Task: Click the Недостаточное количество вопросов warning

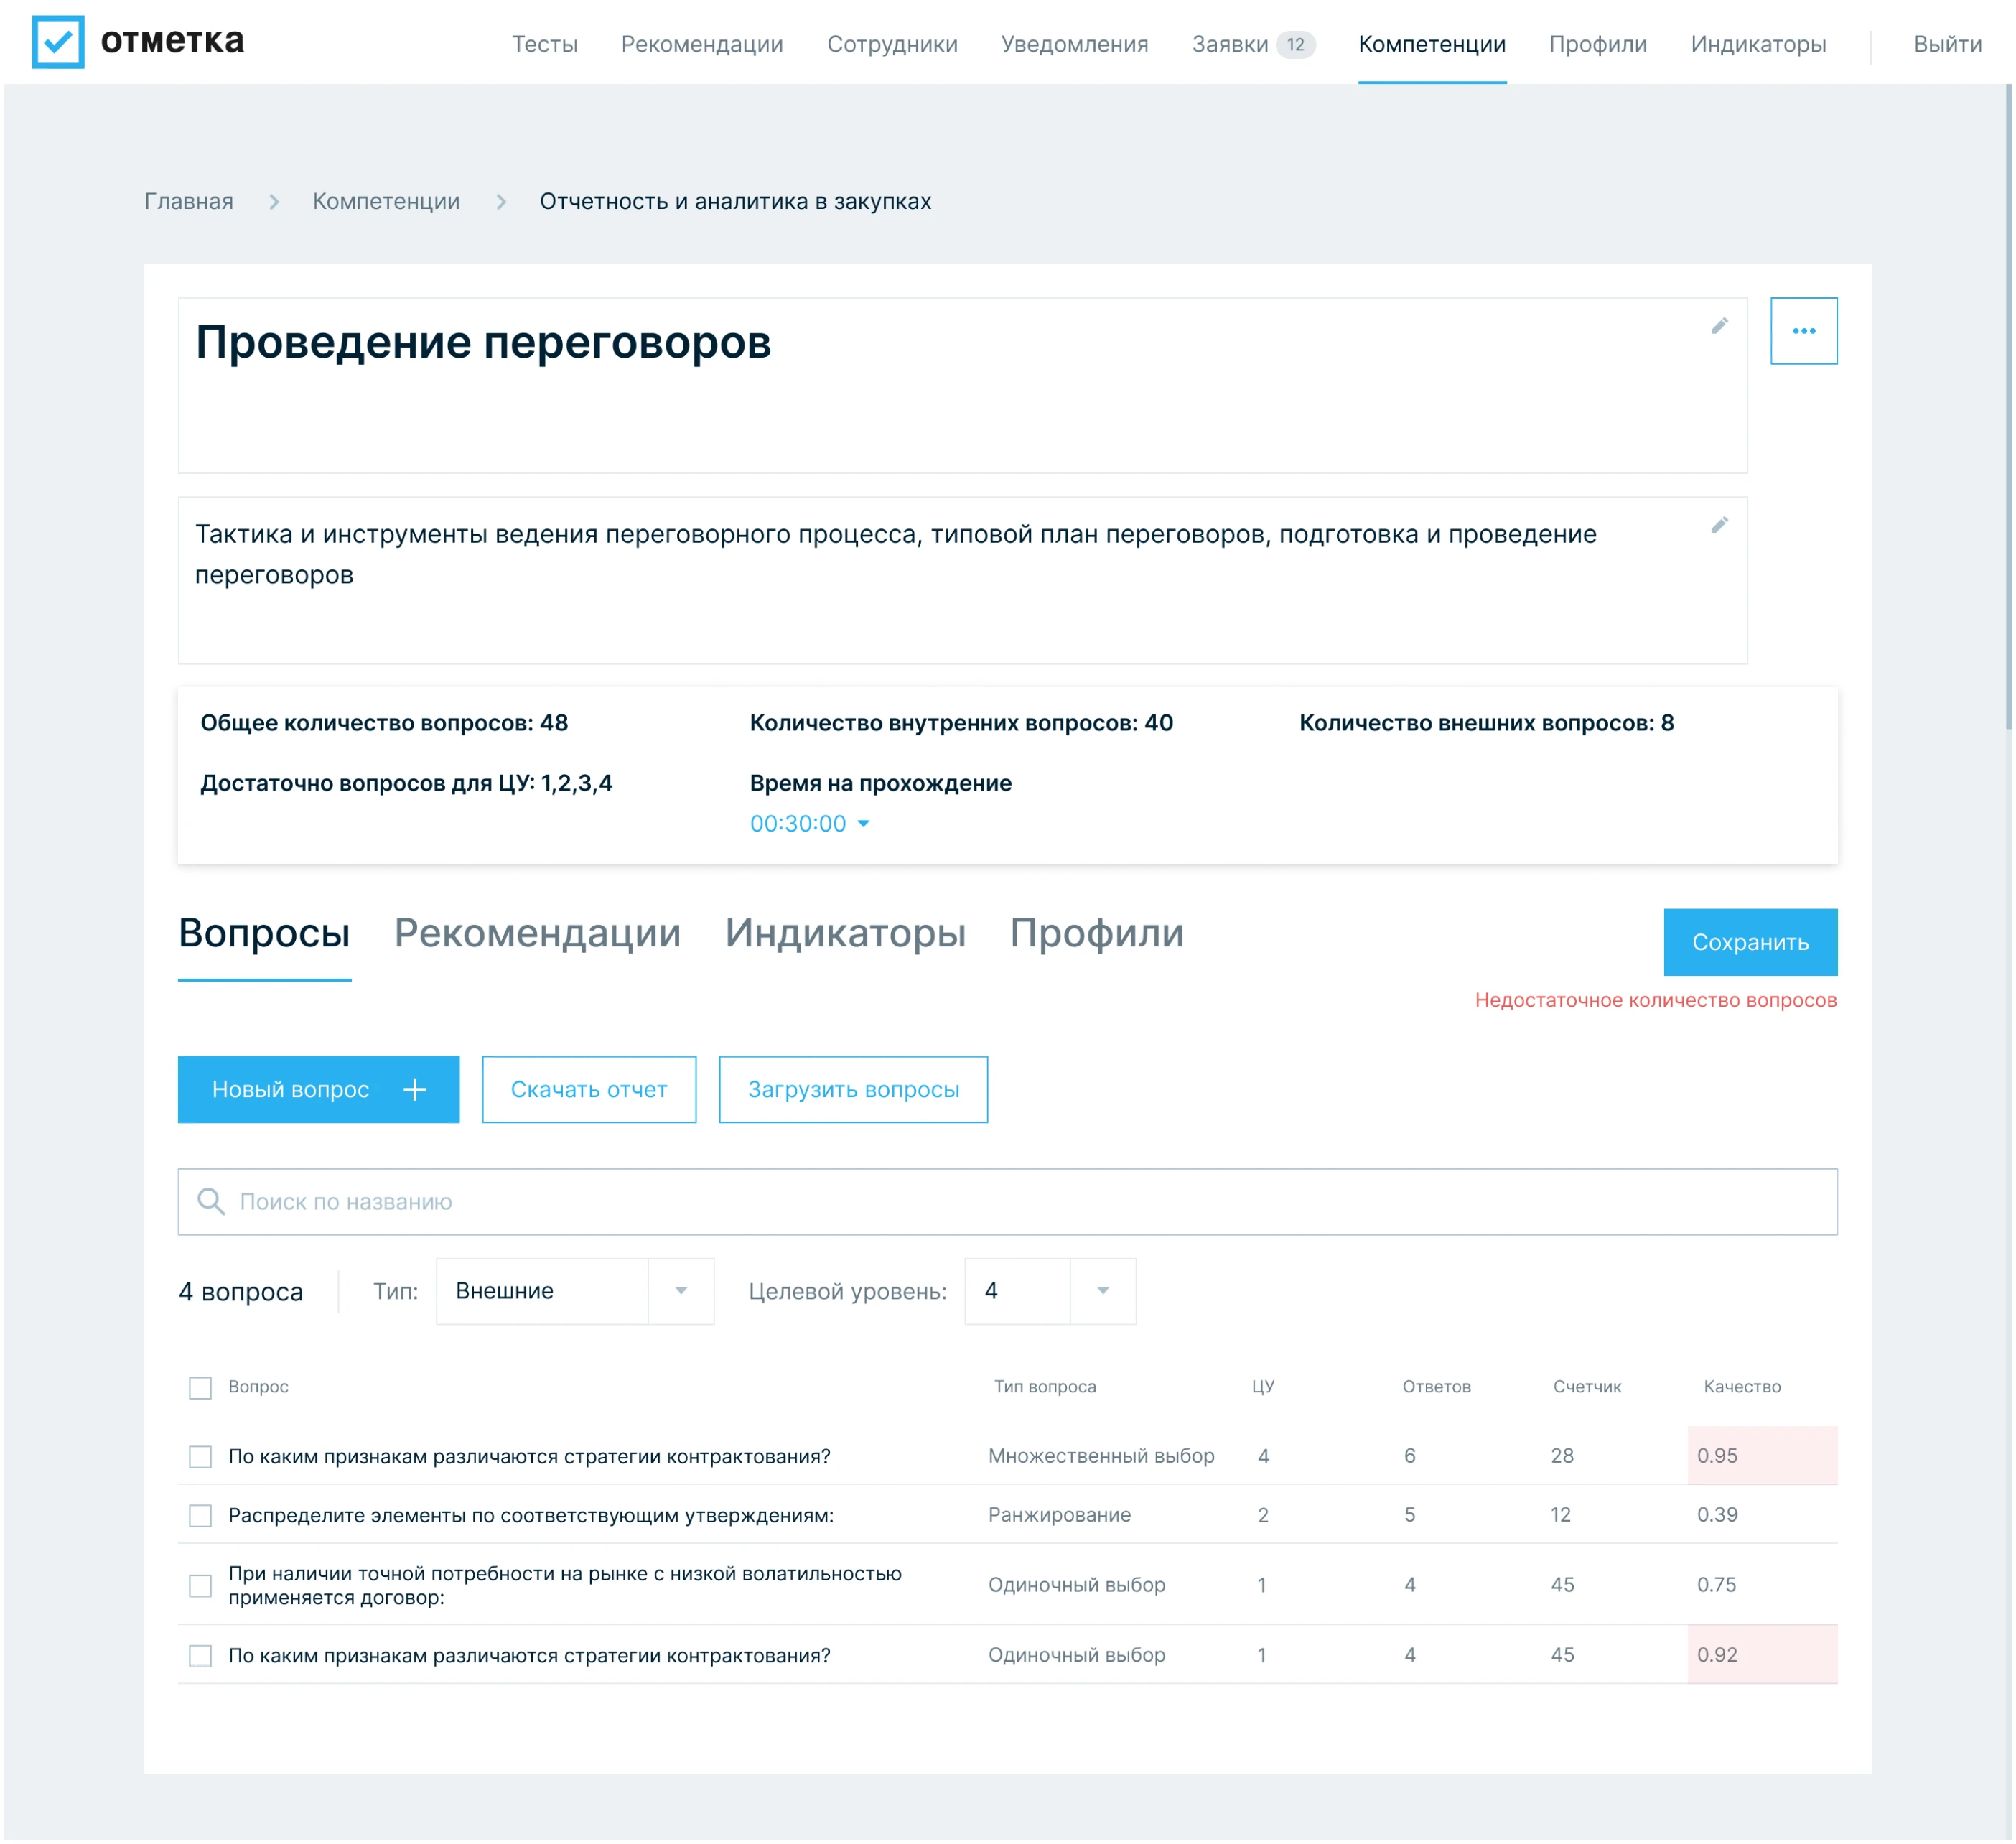Action: pyautogui.click(x=1655, y=1000)
